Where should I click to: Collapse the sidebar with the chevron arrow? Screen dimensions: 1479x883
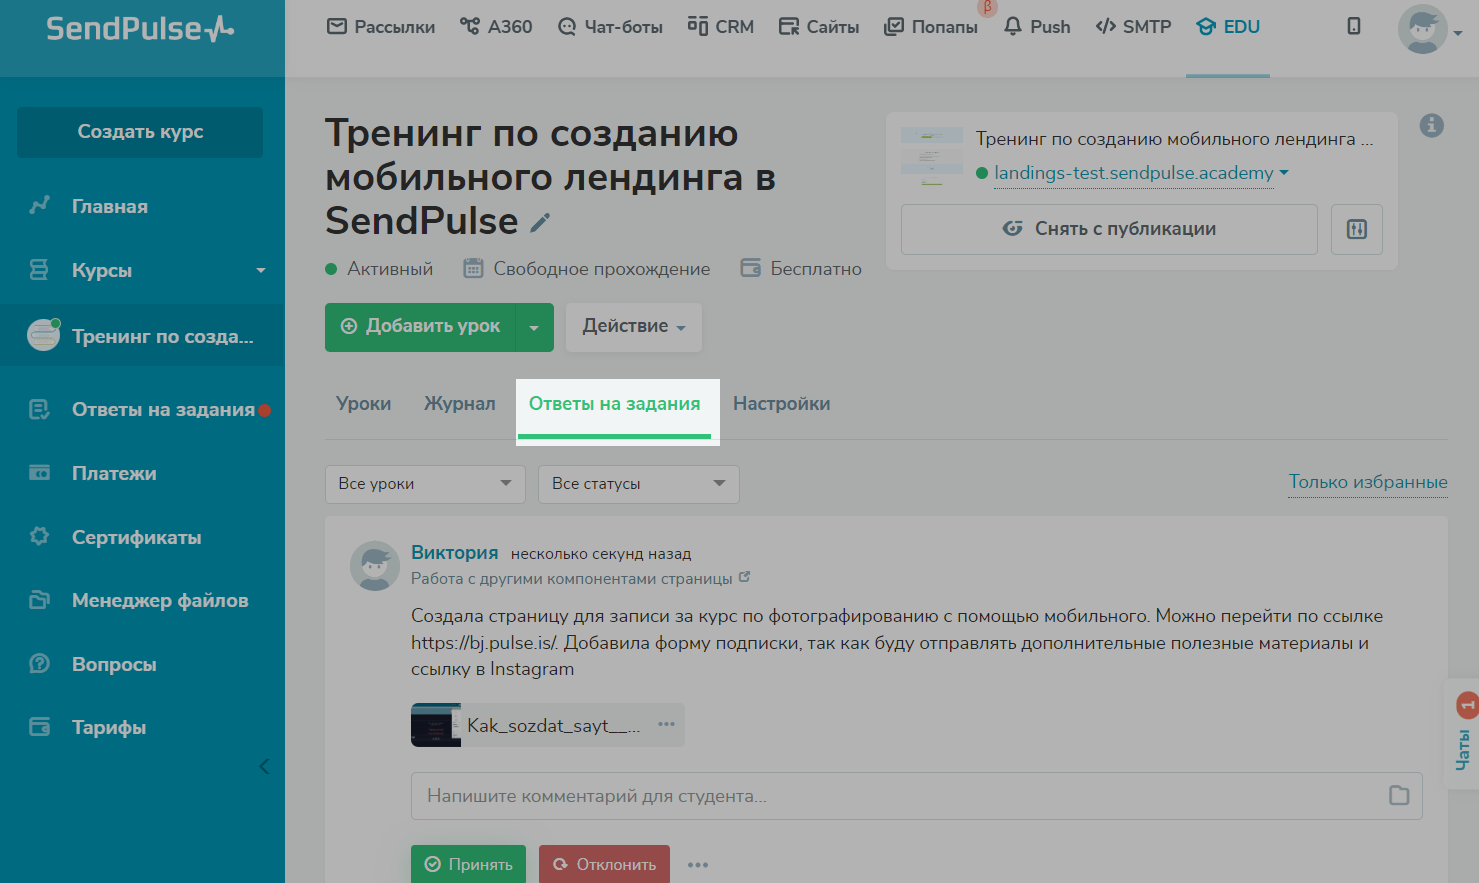coord(264,767)
